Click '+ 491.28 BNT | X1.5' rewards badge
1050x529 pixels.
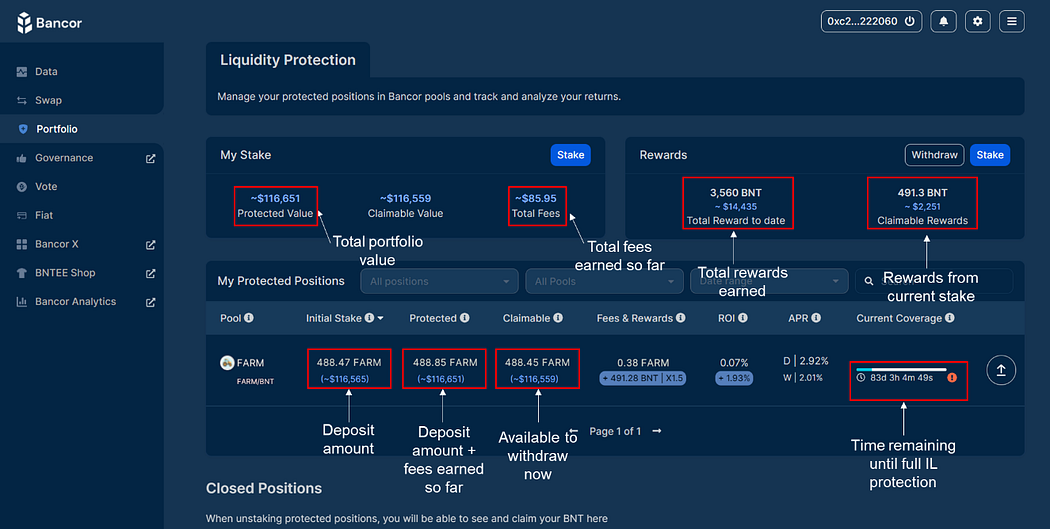coord(643,378)
